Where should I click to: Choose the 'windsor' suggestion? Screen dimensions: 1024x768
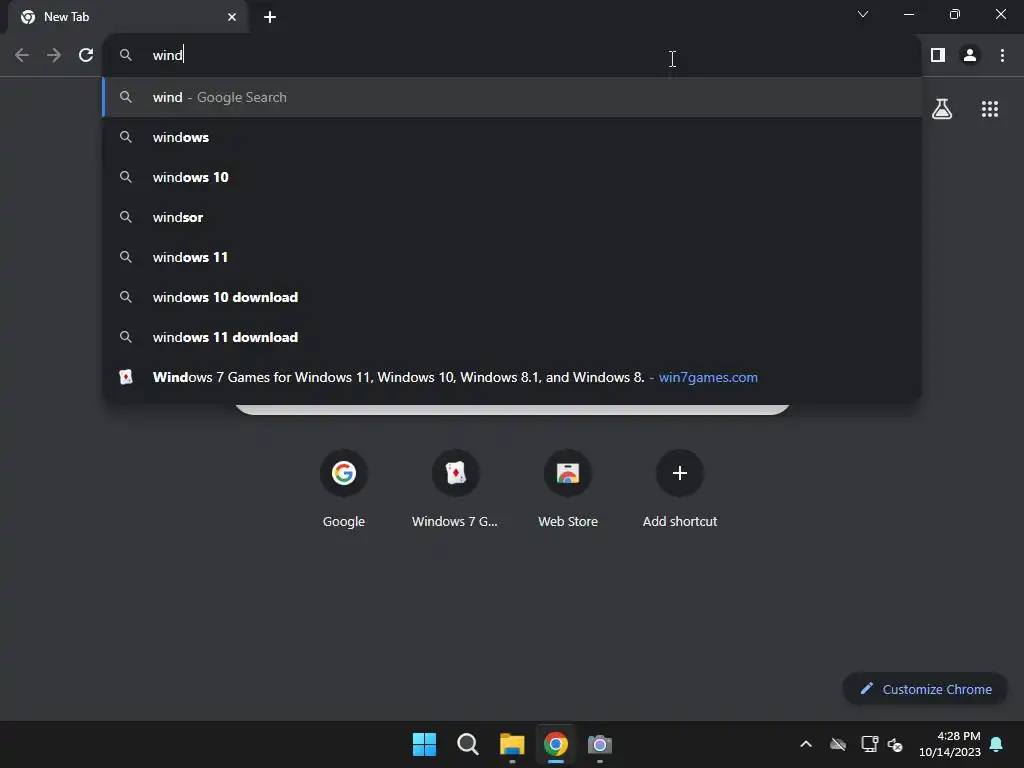point(512,217)
